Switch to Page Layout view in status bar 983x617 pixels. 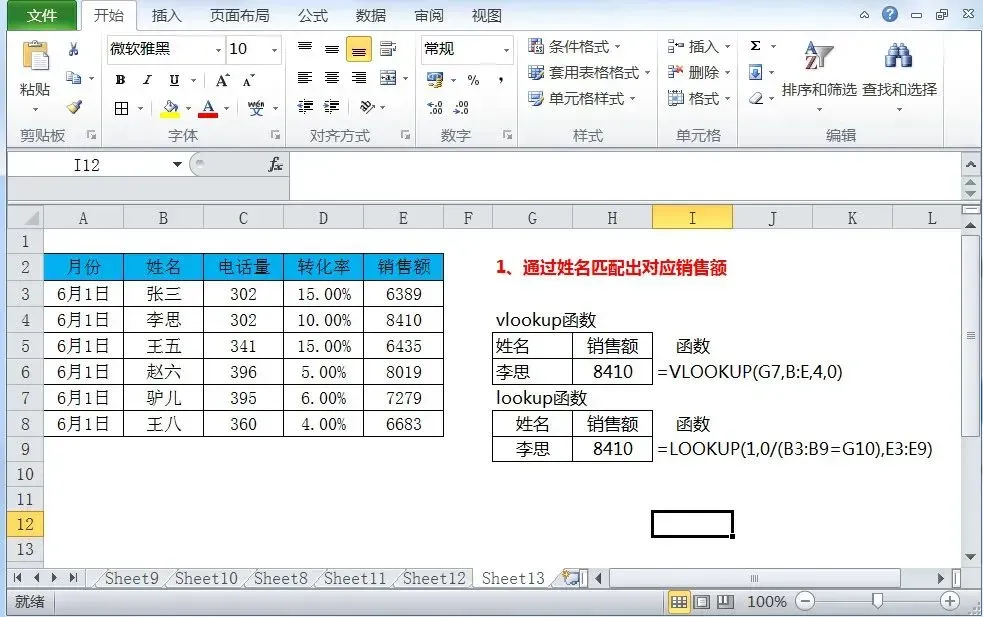tap(702, 602)
